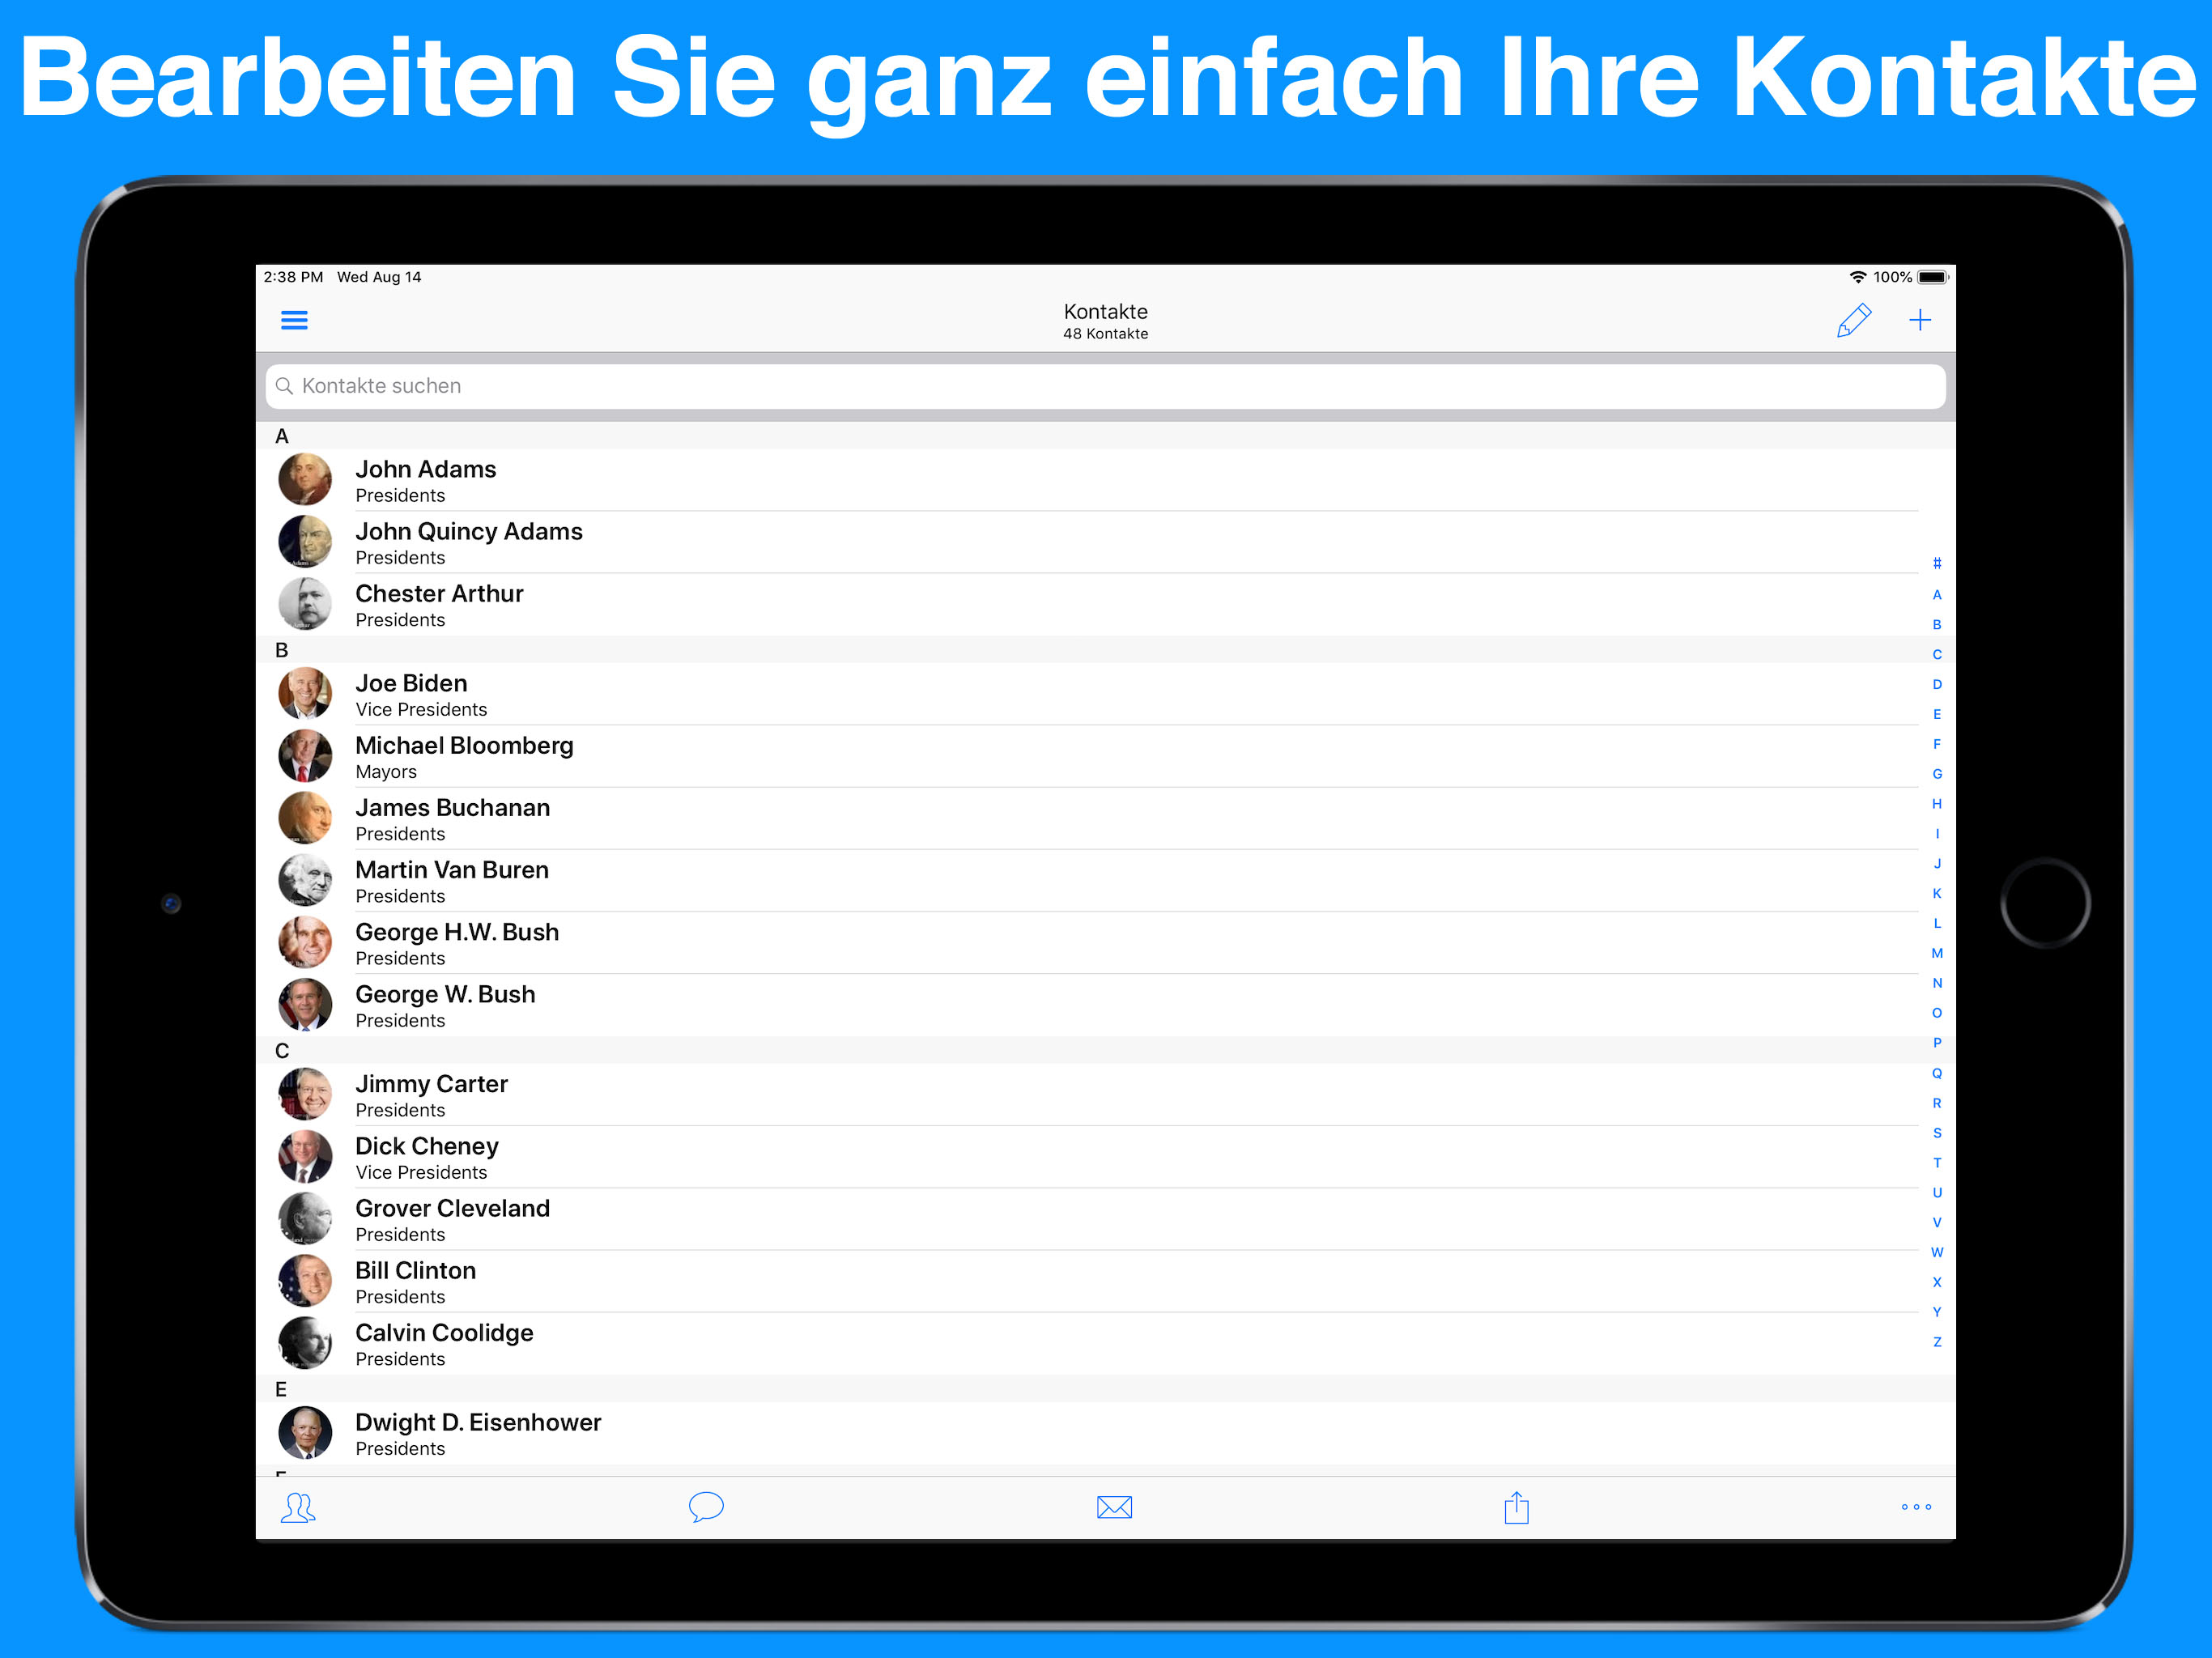Add a new contact with plus
2212x1658 pixels.
point(1919,320)
